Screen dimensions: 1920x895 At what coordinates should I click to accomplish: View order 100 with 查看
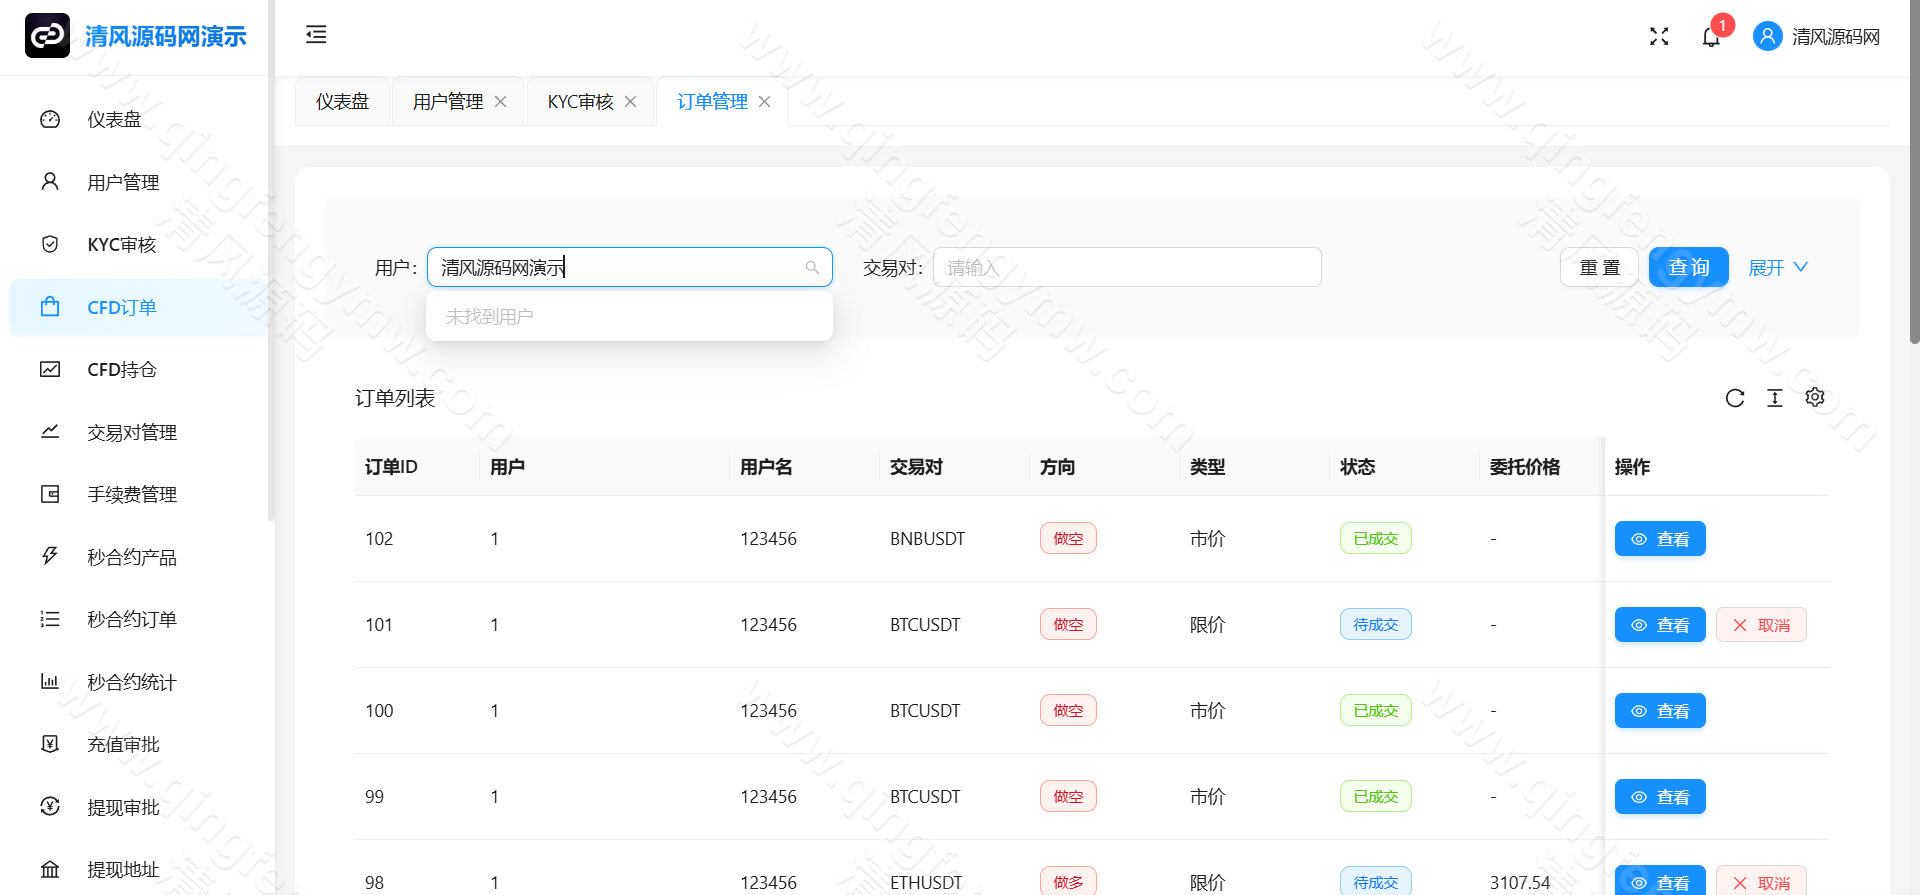point(1660,711)
